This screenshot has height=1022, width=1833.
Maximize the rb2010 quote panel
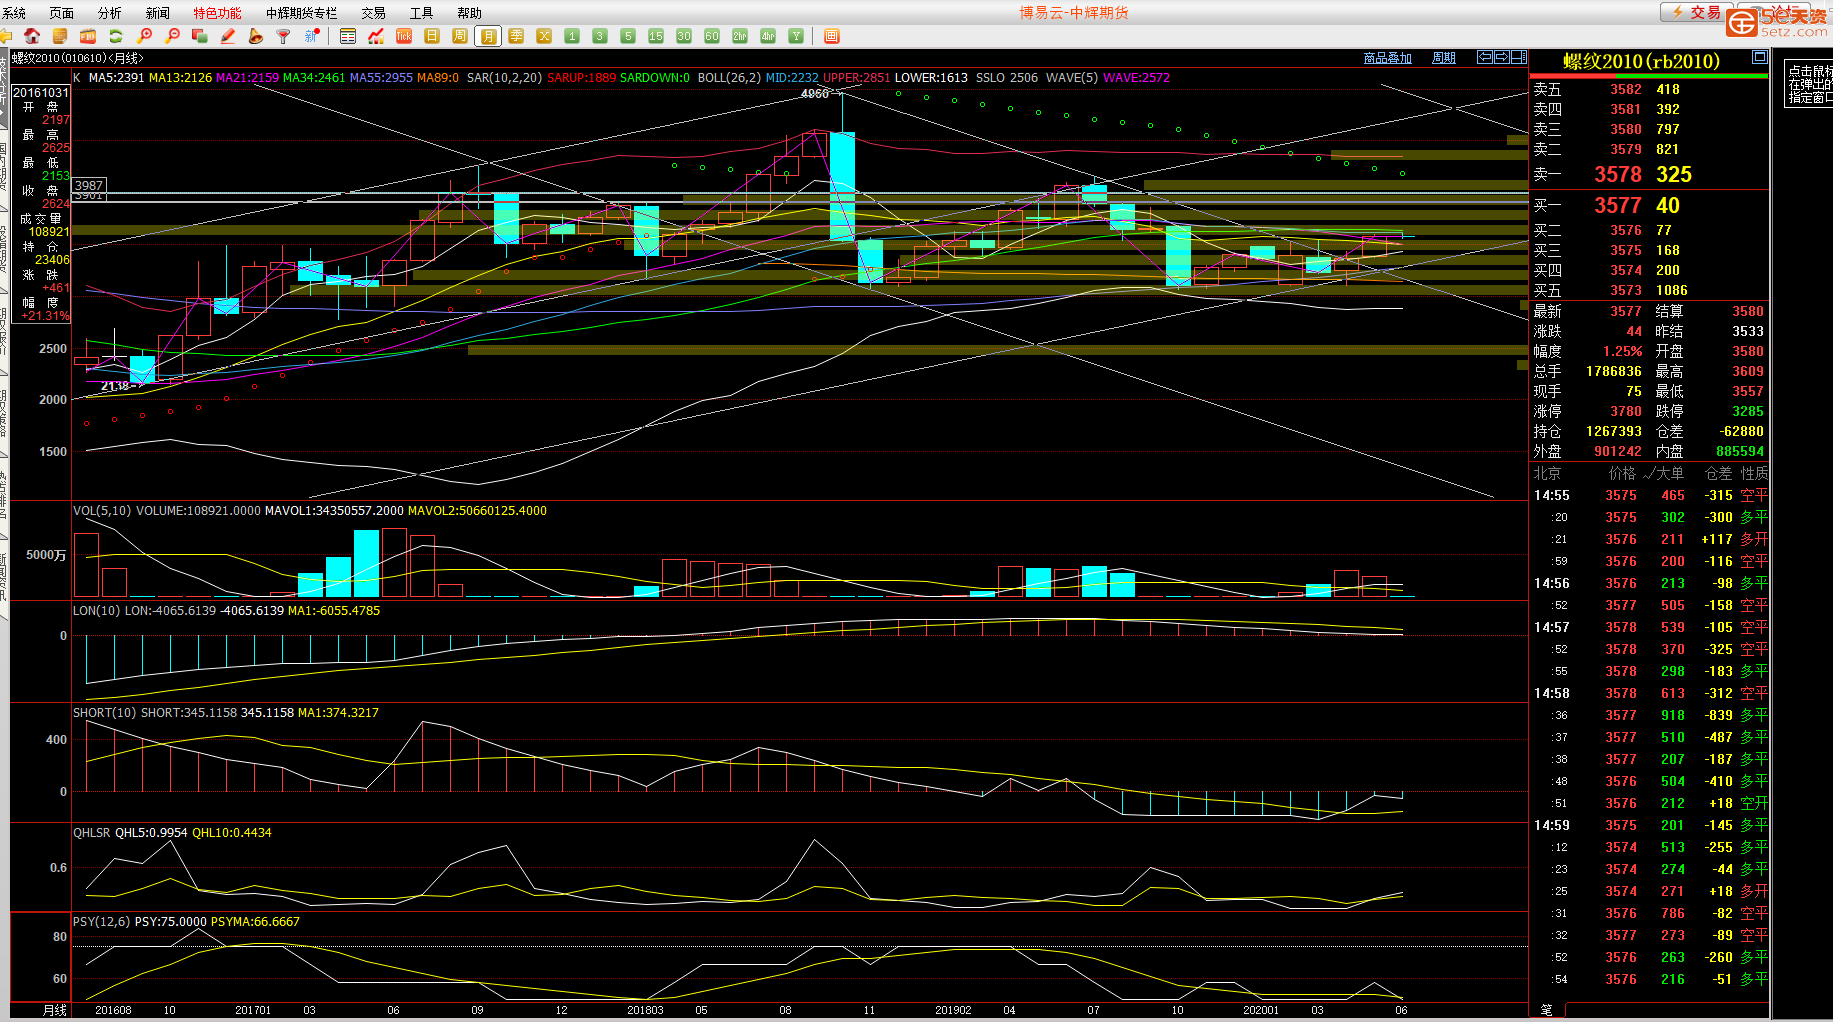pos(1760,57)
